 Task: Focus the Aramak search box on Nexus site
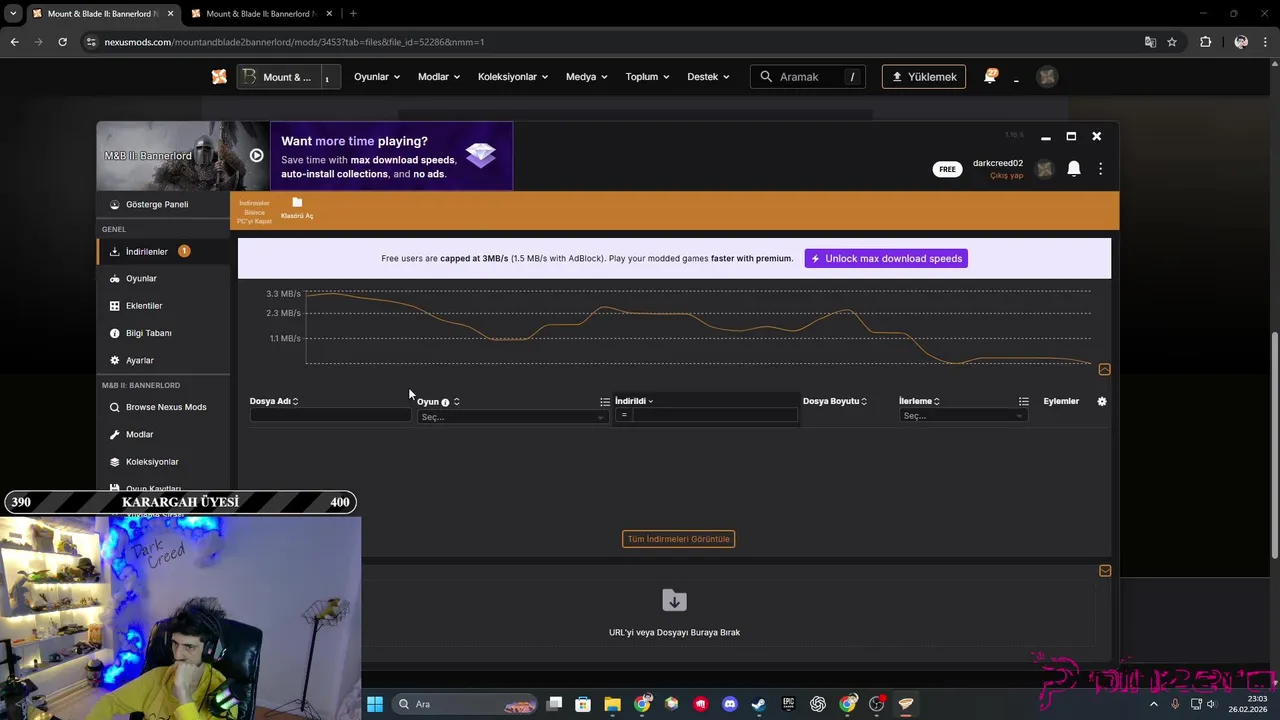click(808, 77)
